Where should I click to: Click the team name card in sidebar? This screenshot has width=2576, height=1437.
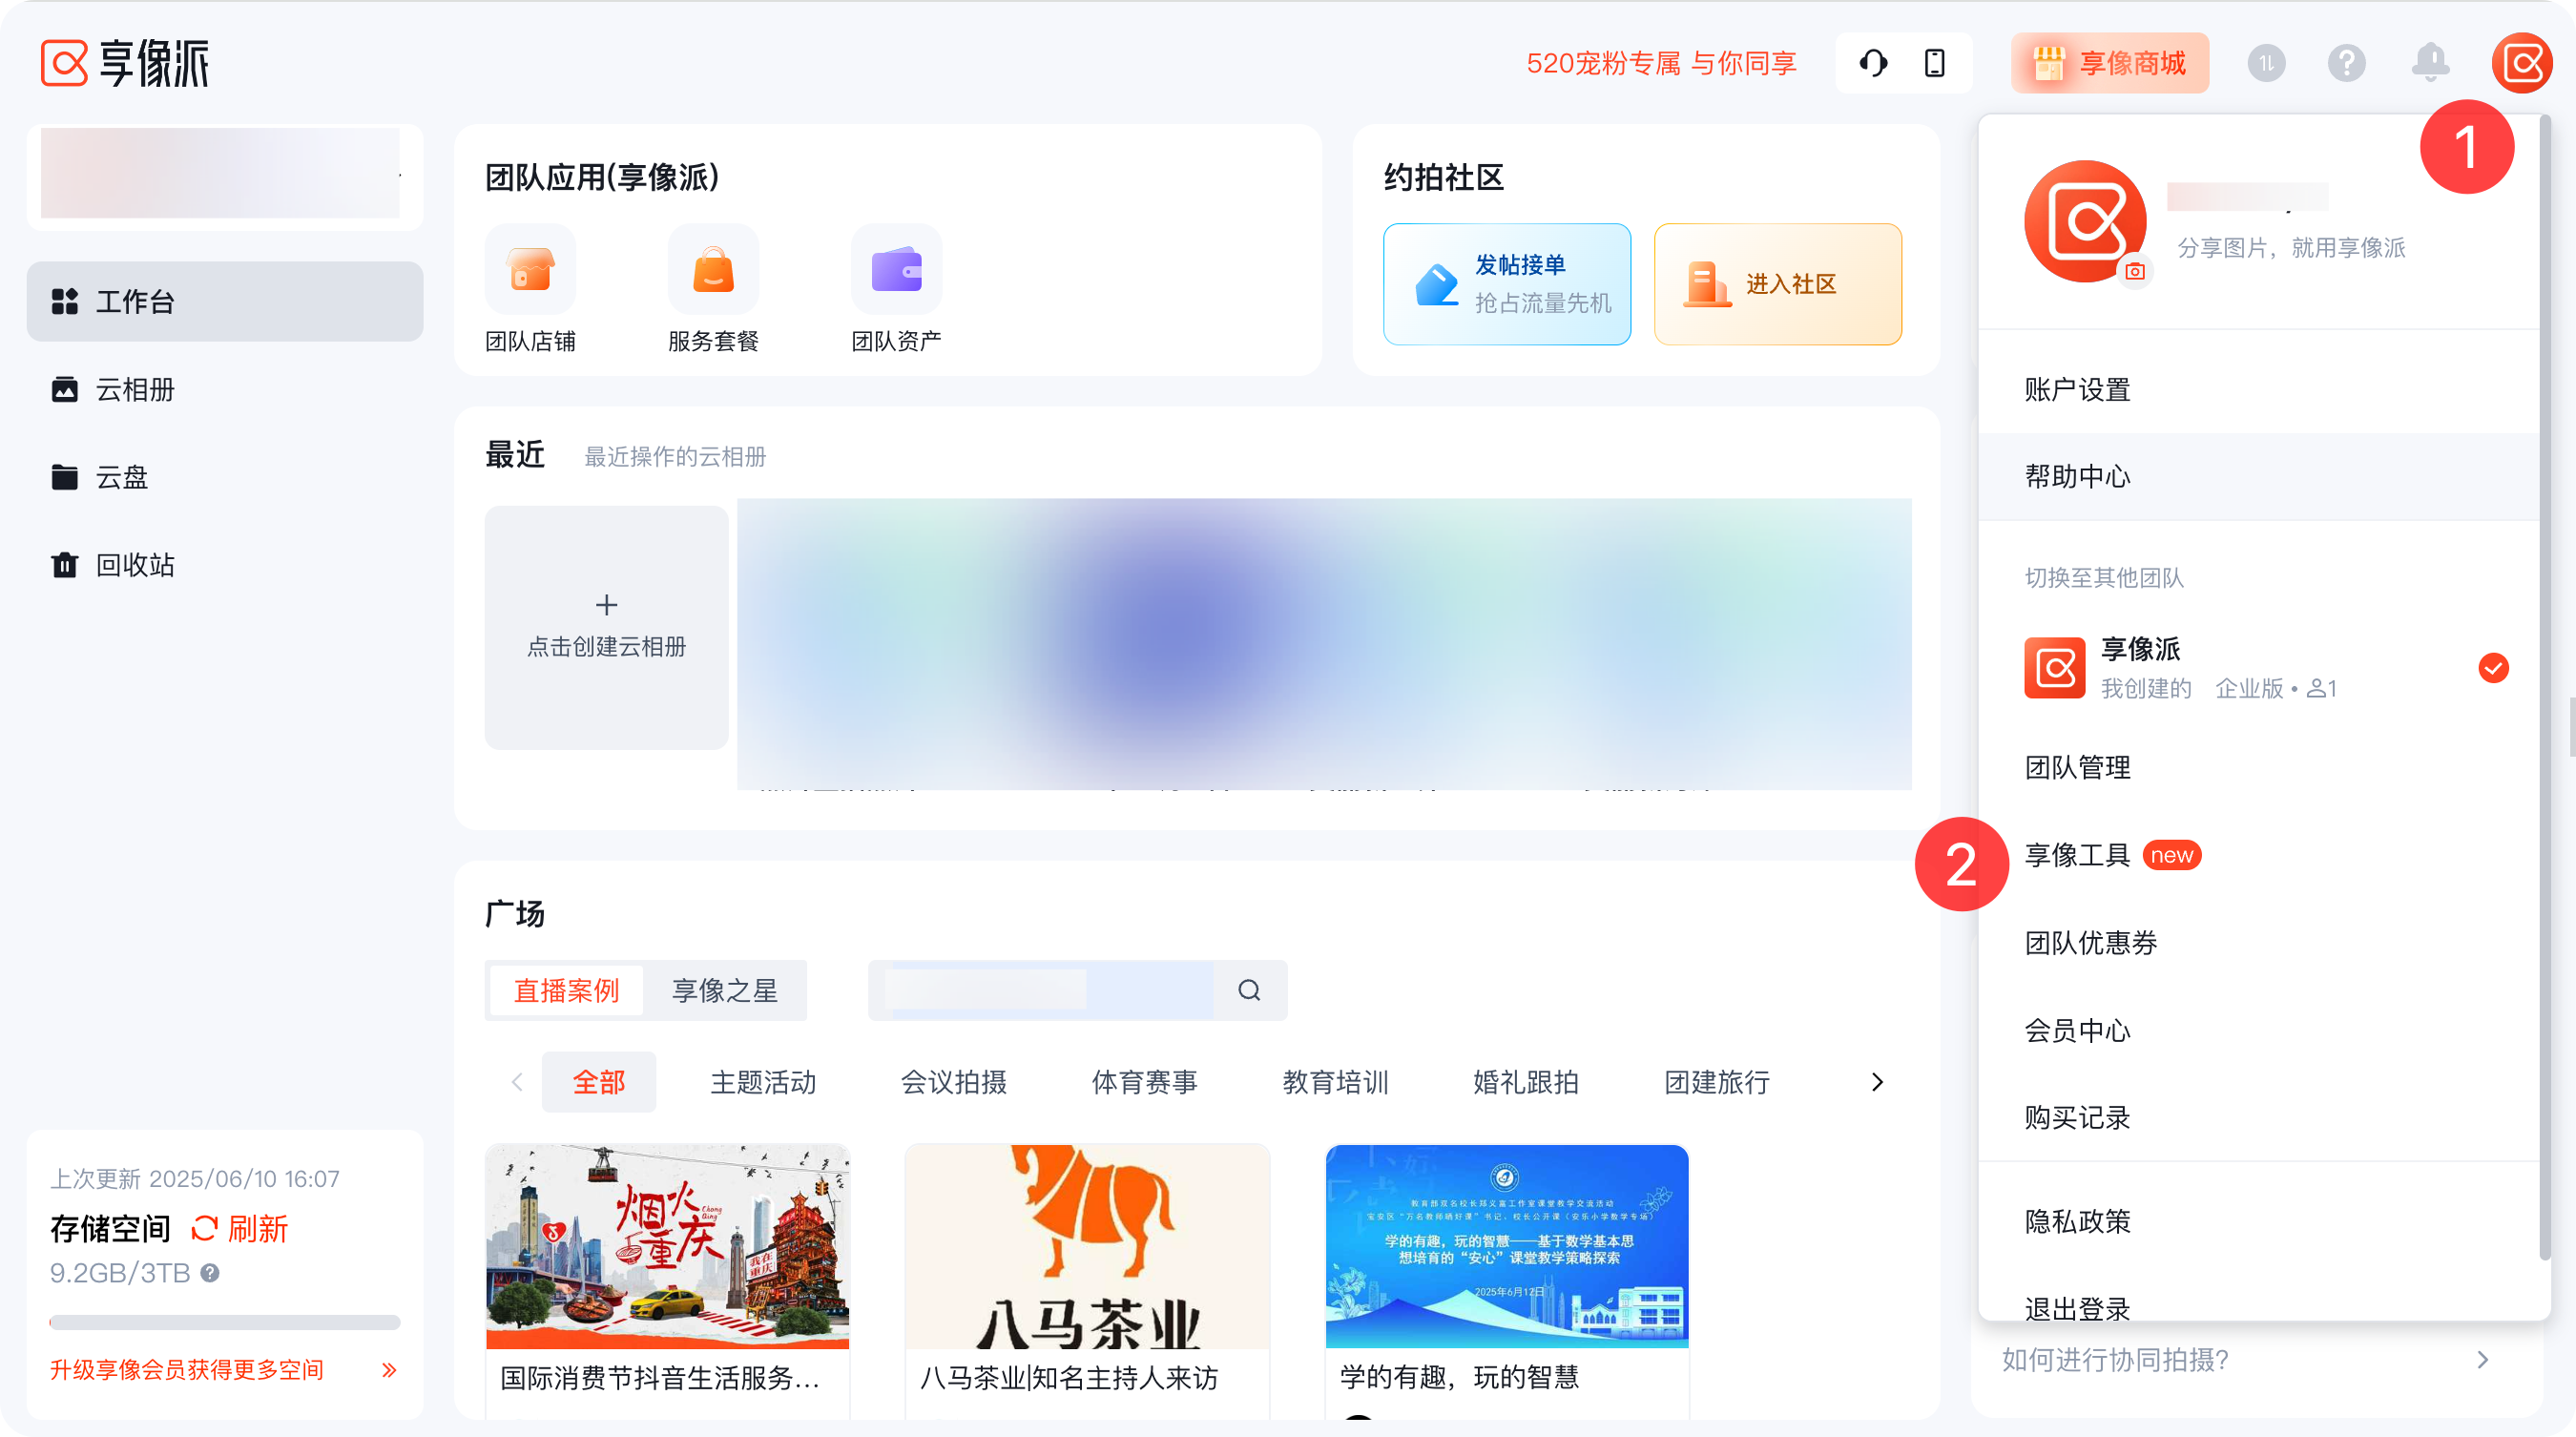click(x=225, y=177)
